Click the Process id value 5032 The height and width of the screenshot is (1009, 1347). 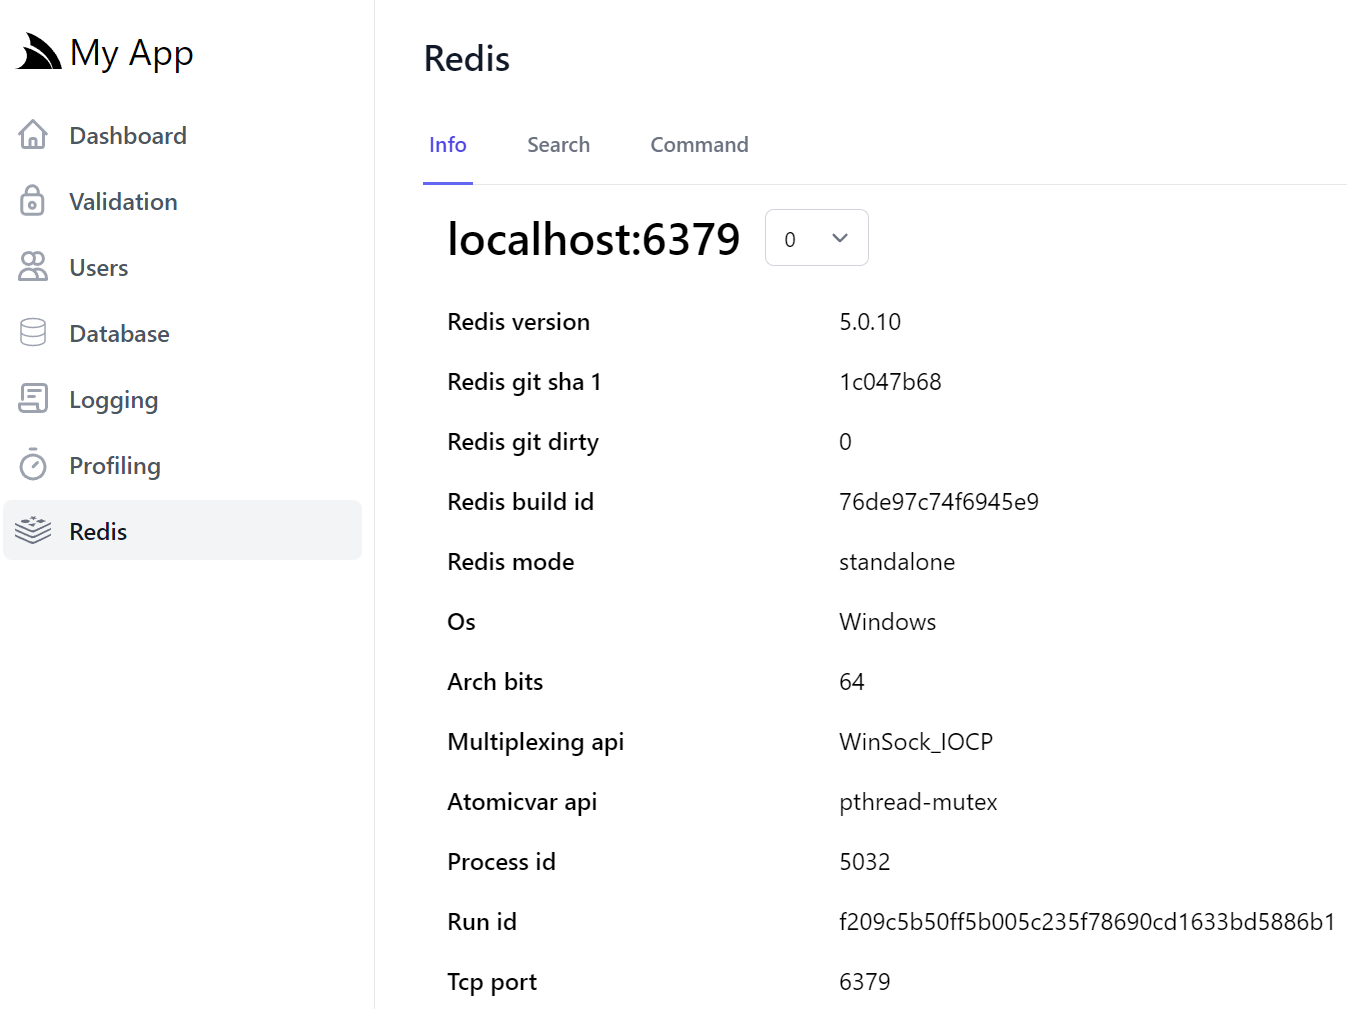(x=865, y=862)
